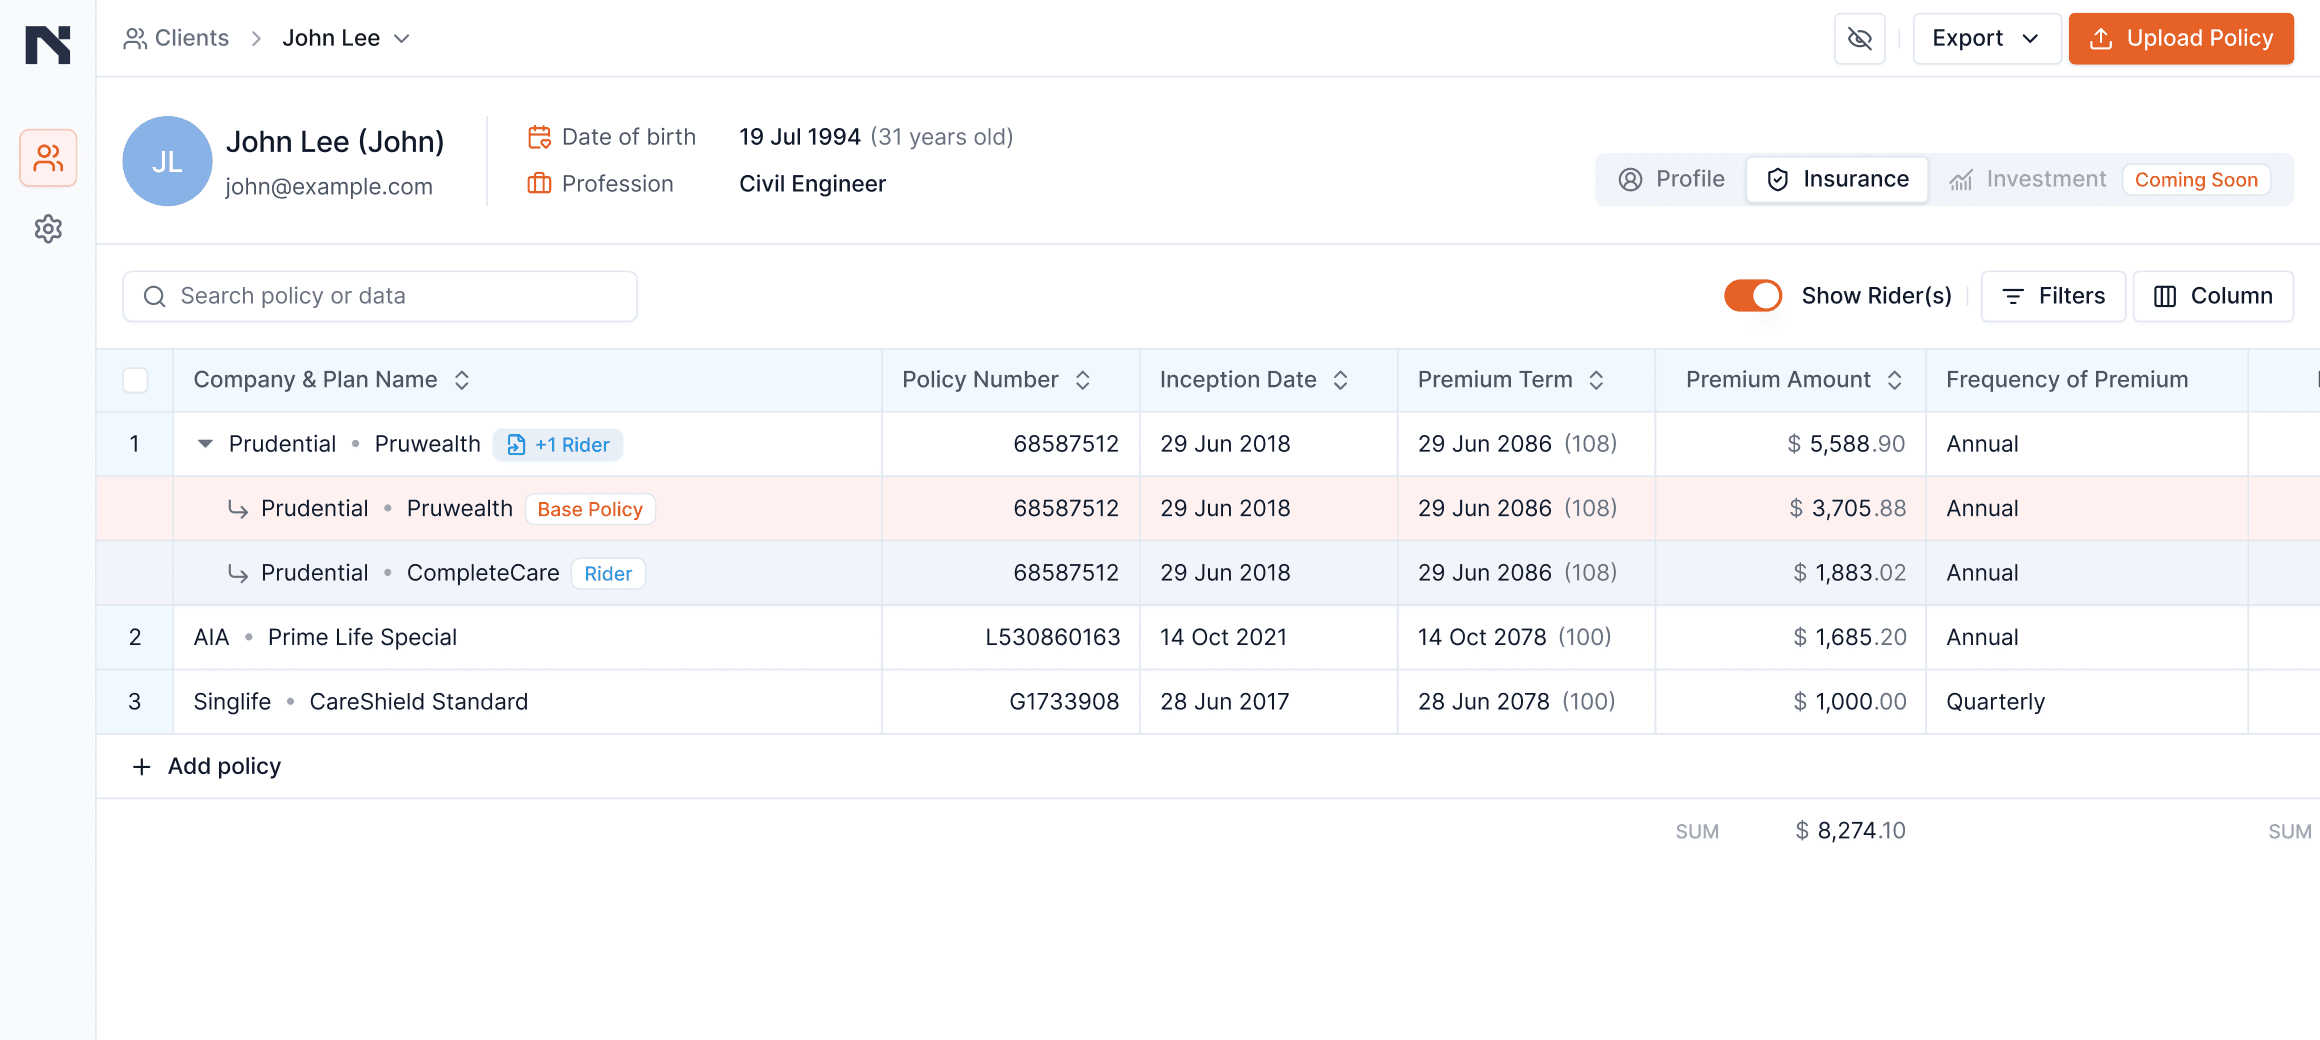Open the Clients panel in sidebar
Viewport: 2320px width, 1040px height.
click(47, 158)
